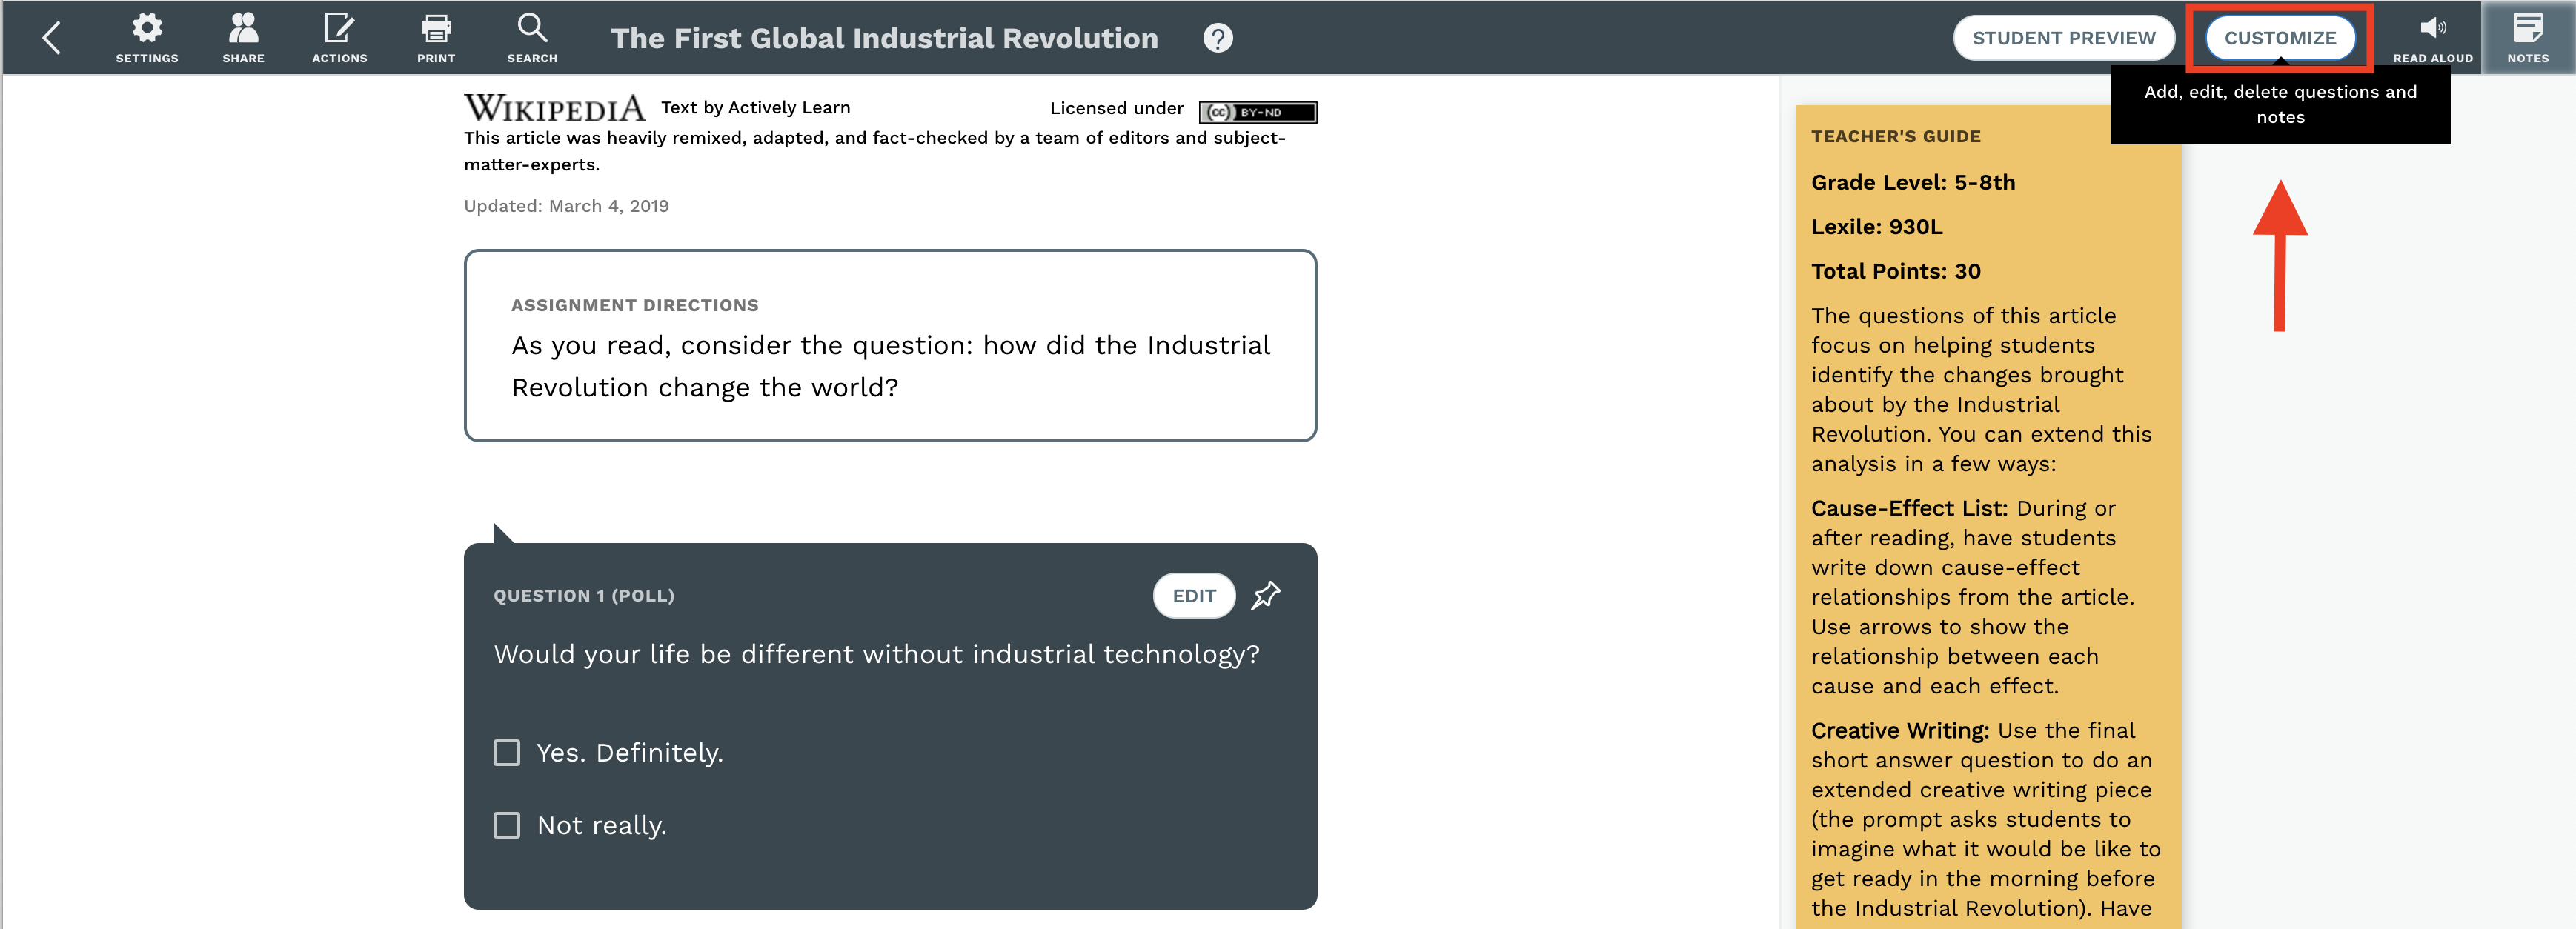Screen dimensions: 2576x929
Task: Check the 'Not really.' checkbox
Action: pos(507,825)
